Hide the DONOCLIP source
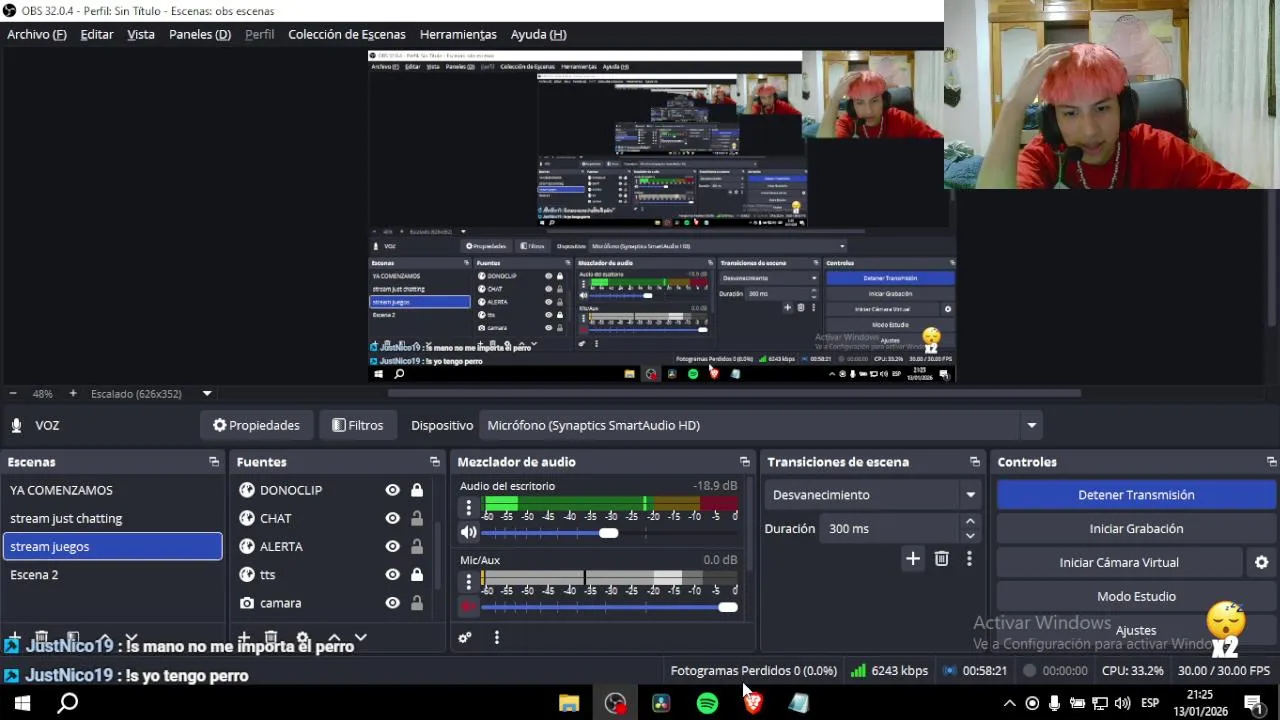1280x720 pixels. click(x=392, y=490)
